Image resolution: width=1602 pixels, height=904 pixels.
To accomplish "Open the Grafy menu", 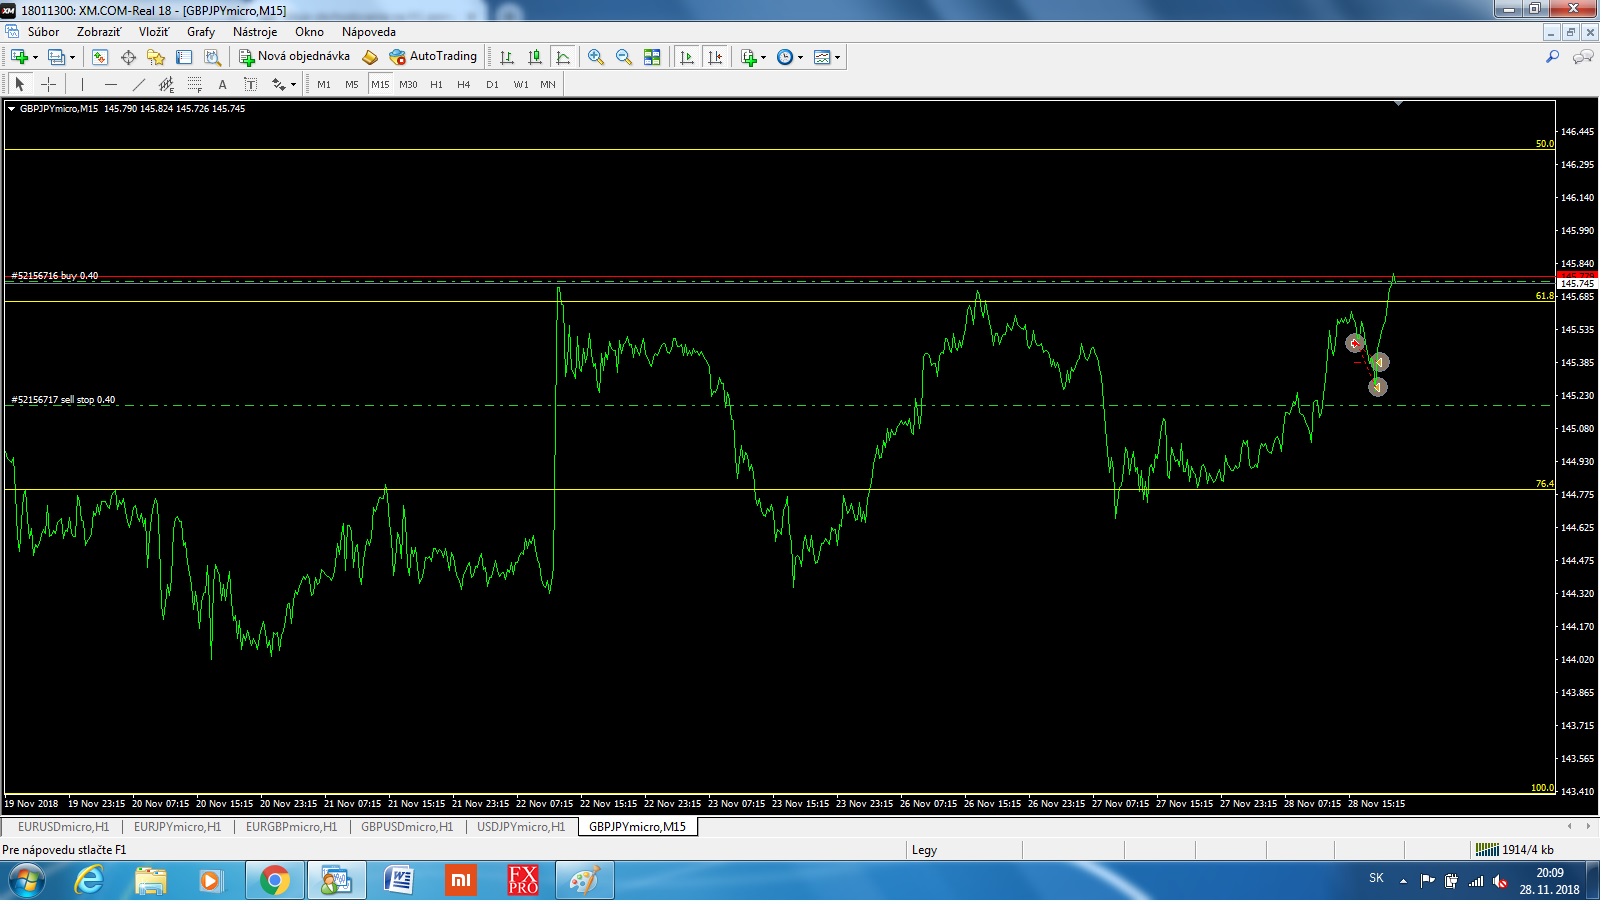I will tap(201, 32).
